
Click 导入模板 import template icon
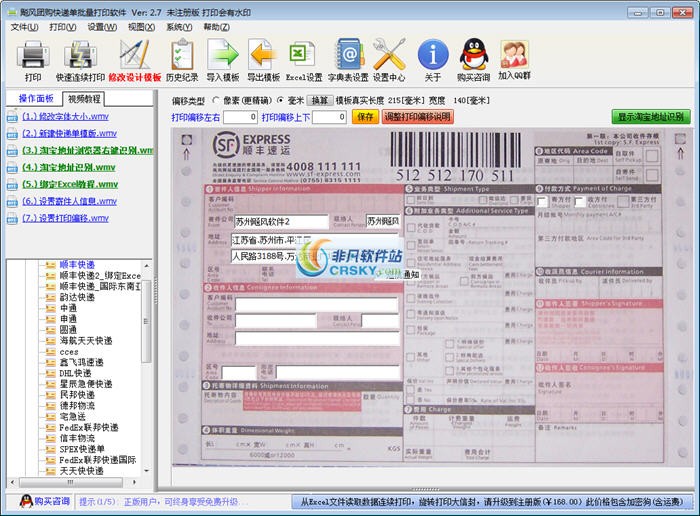click(223, 62)
